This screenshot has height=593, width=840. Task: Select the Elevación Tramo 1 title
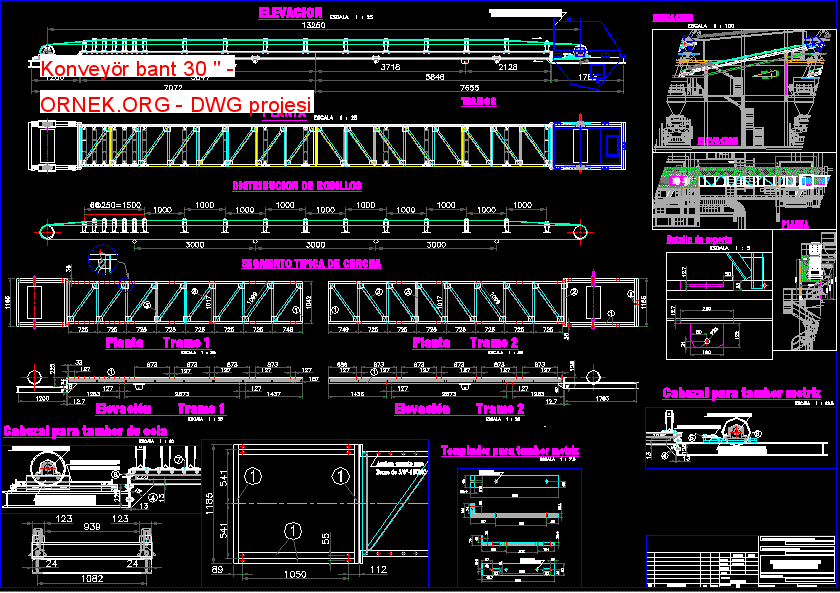coord(160,409)
